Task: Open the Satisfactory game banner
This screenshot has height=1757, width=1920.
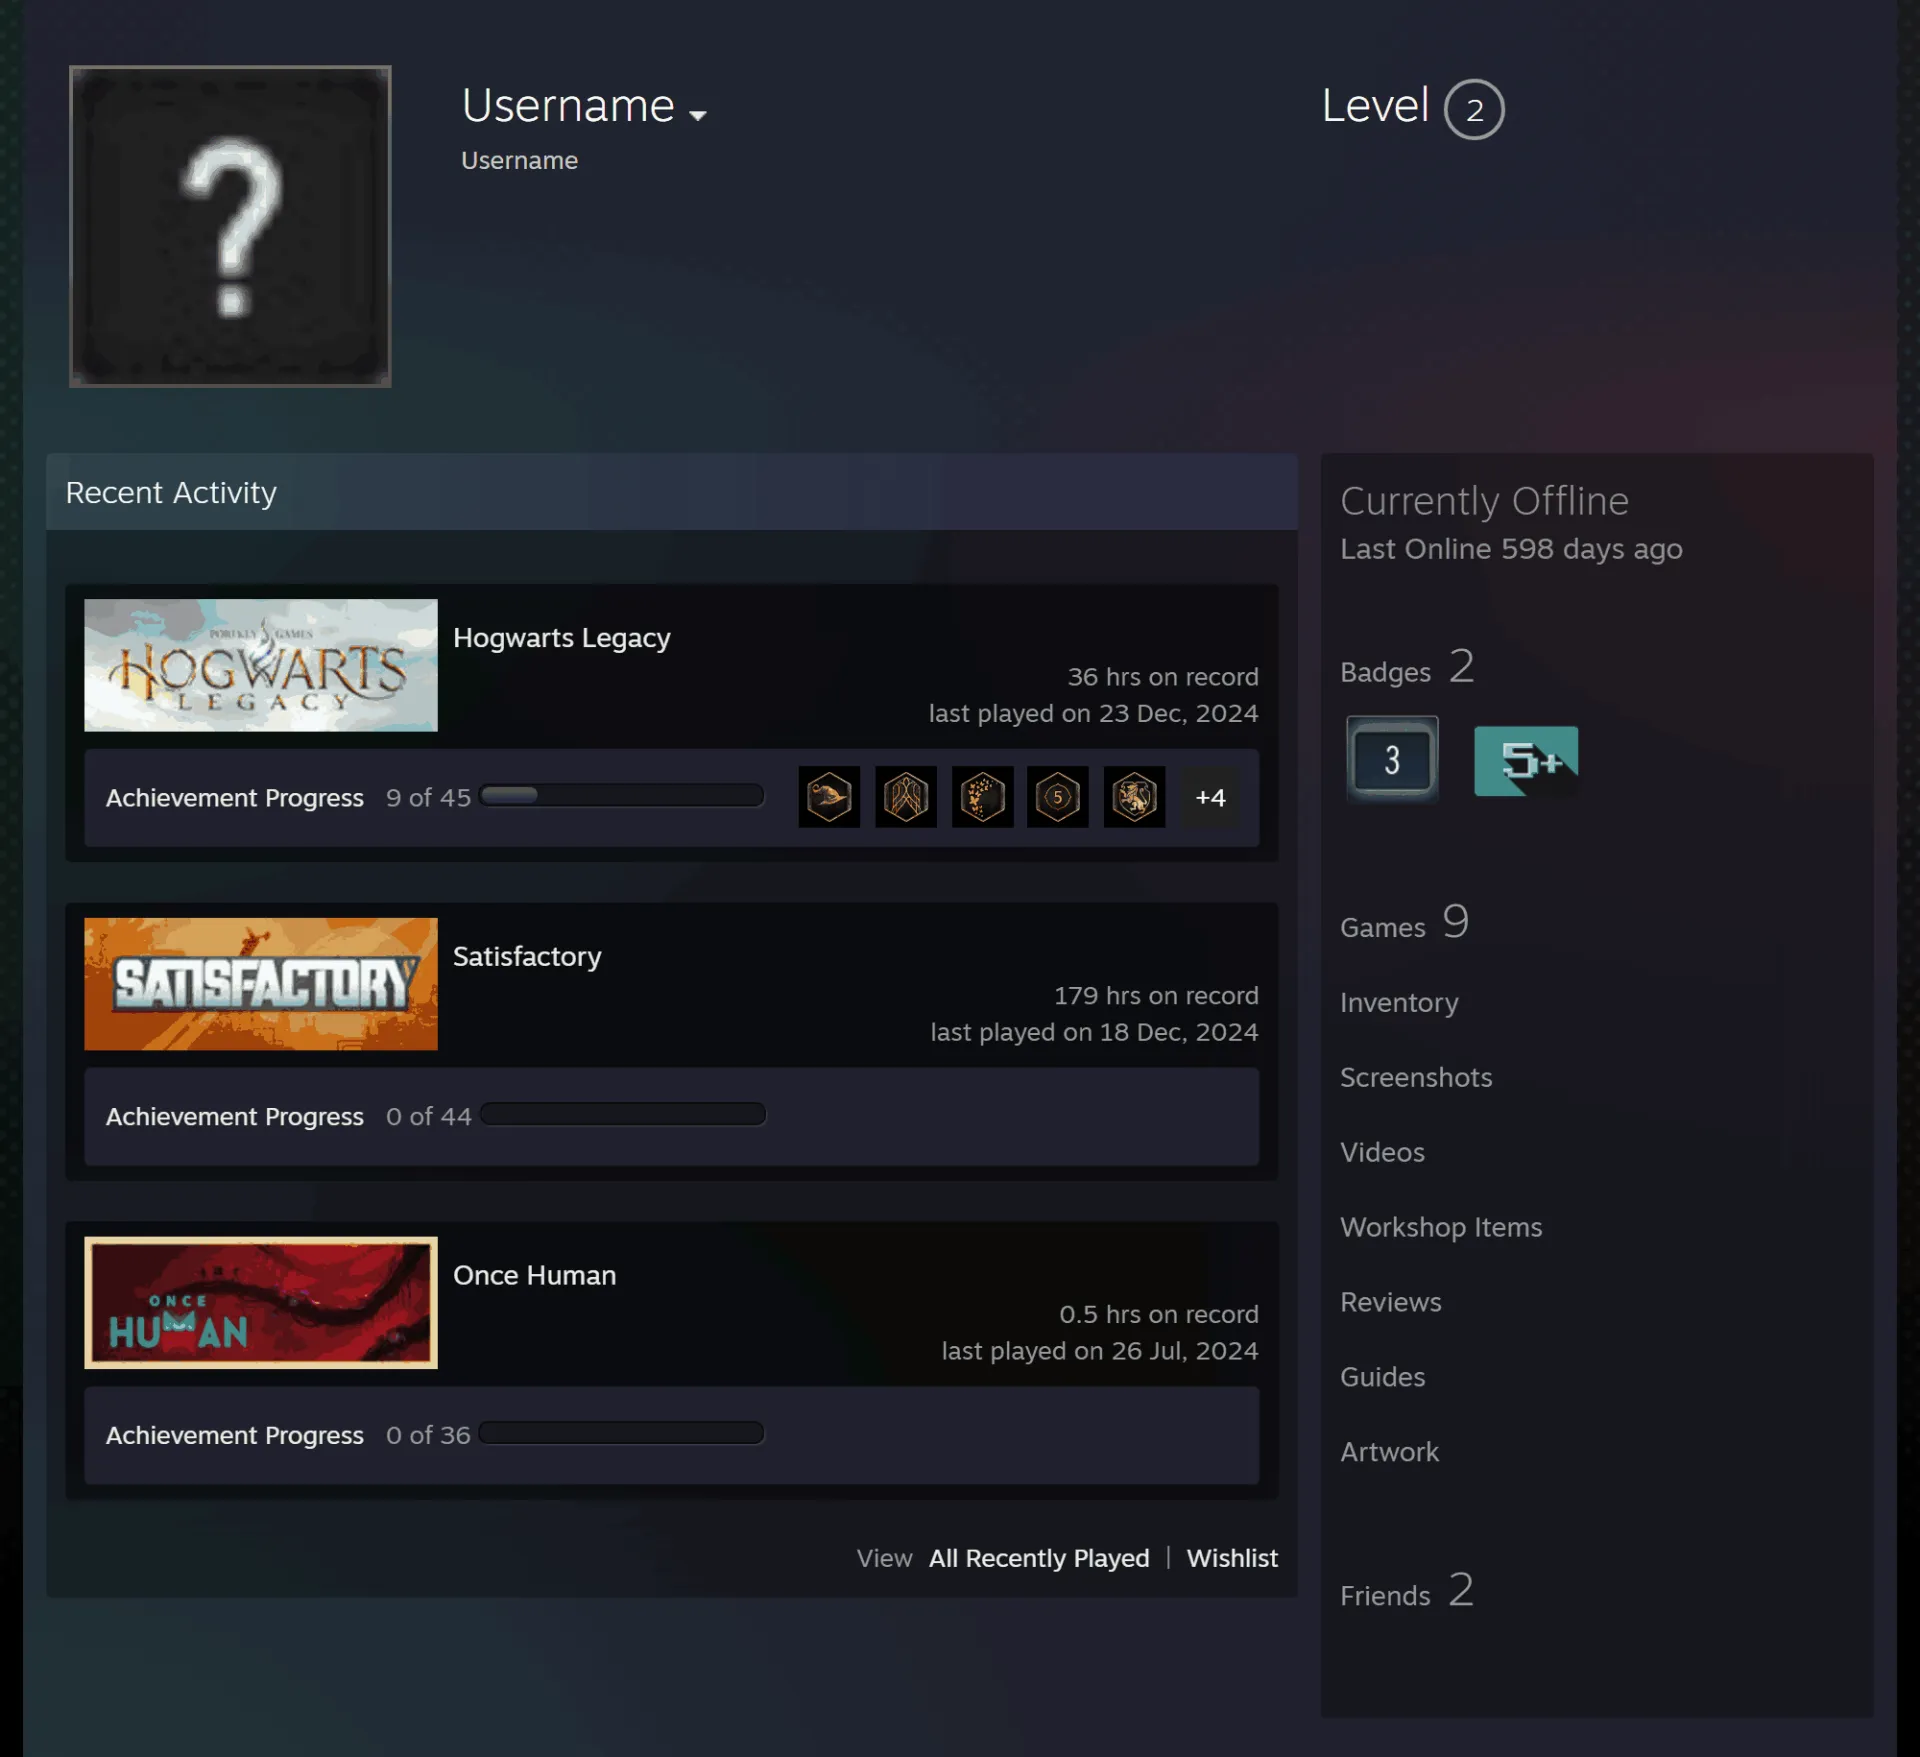Action: pyautogui.click(x=261, y=984)
